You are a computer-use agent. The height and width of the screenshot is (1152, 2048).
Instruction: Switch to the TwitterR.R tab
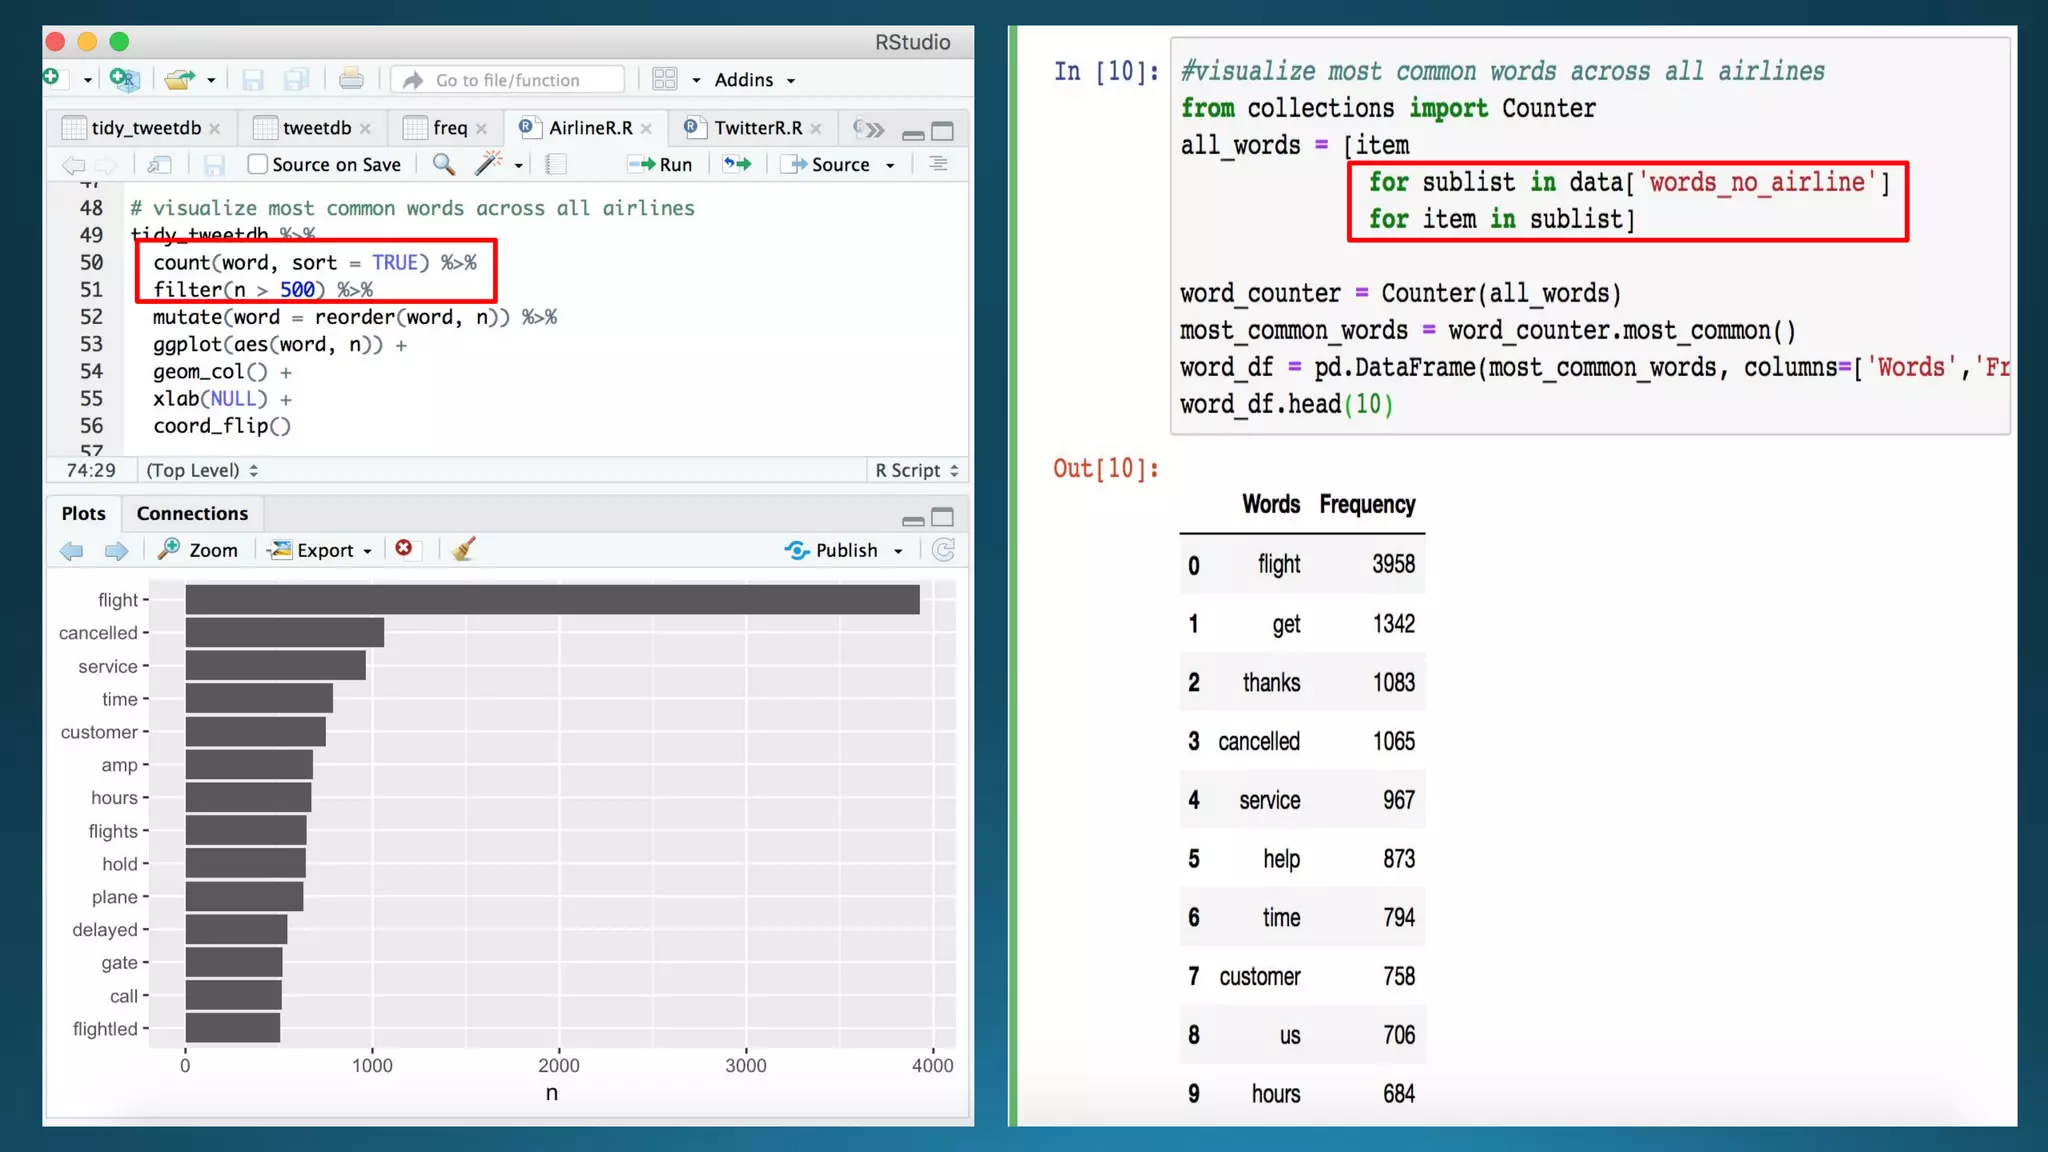point(757,128)
